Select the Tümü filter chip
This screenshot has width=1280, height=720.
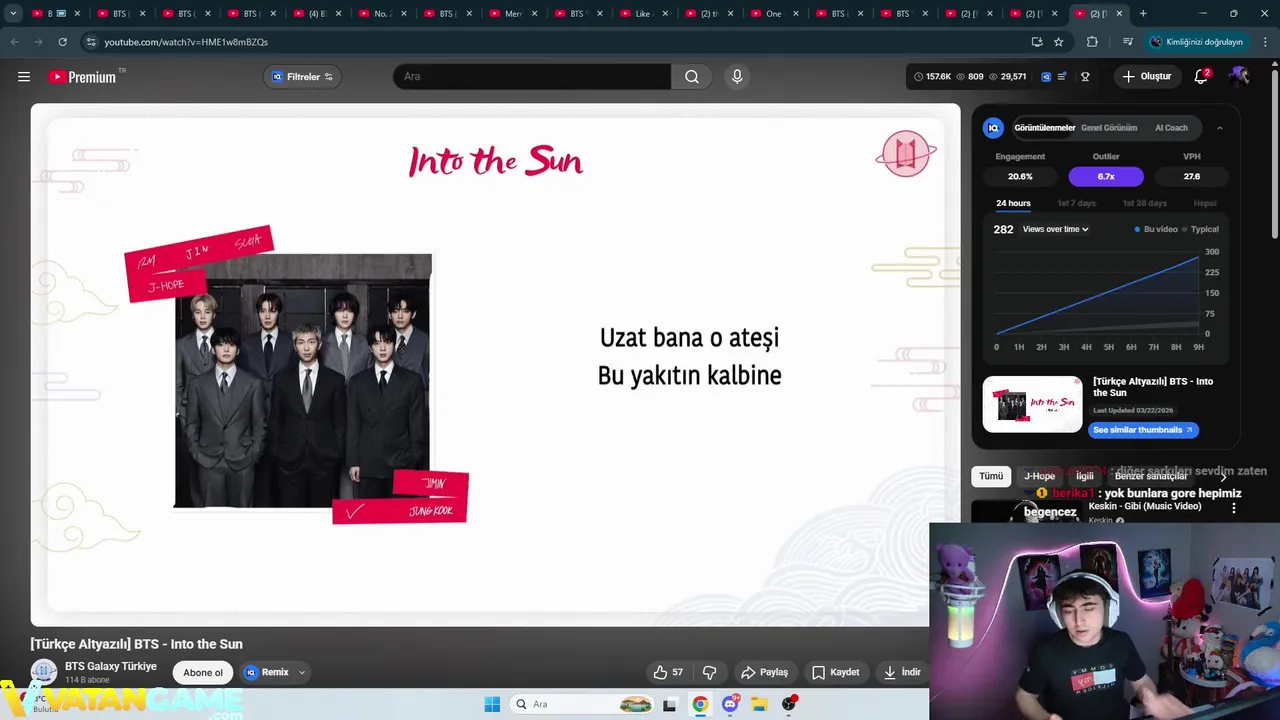(991, 476)
